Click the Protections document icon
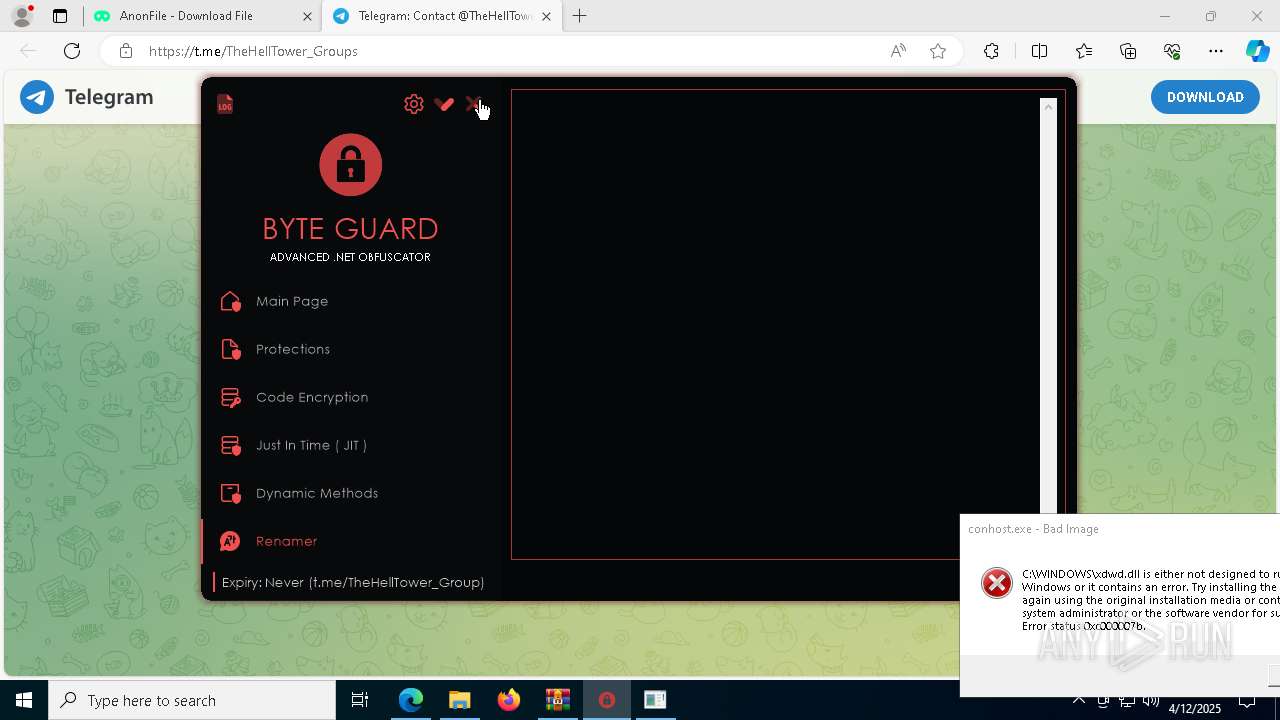Image resolution: width=1280 pixels, height=720 pixels. pos(231,349)
